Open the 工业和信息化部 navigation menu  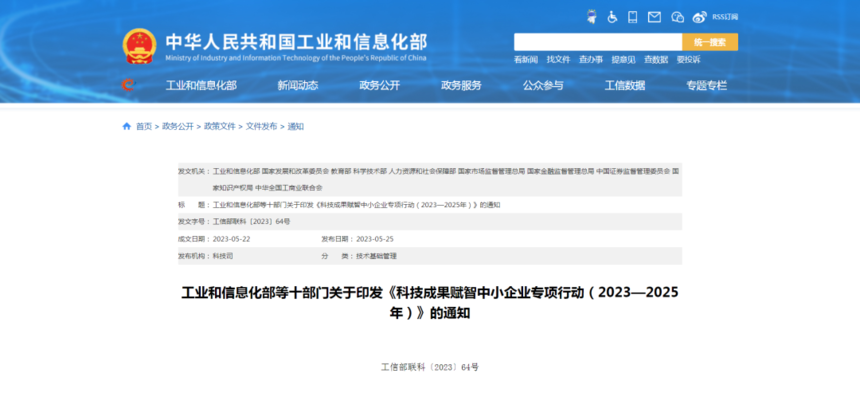tap(201, 86)
